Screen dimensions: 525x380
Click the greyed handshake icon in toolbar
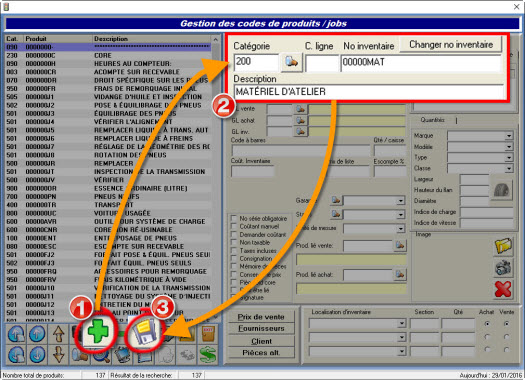[187, 356]
